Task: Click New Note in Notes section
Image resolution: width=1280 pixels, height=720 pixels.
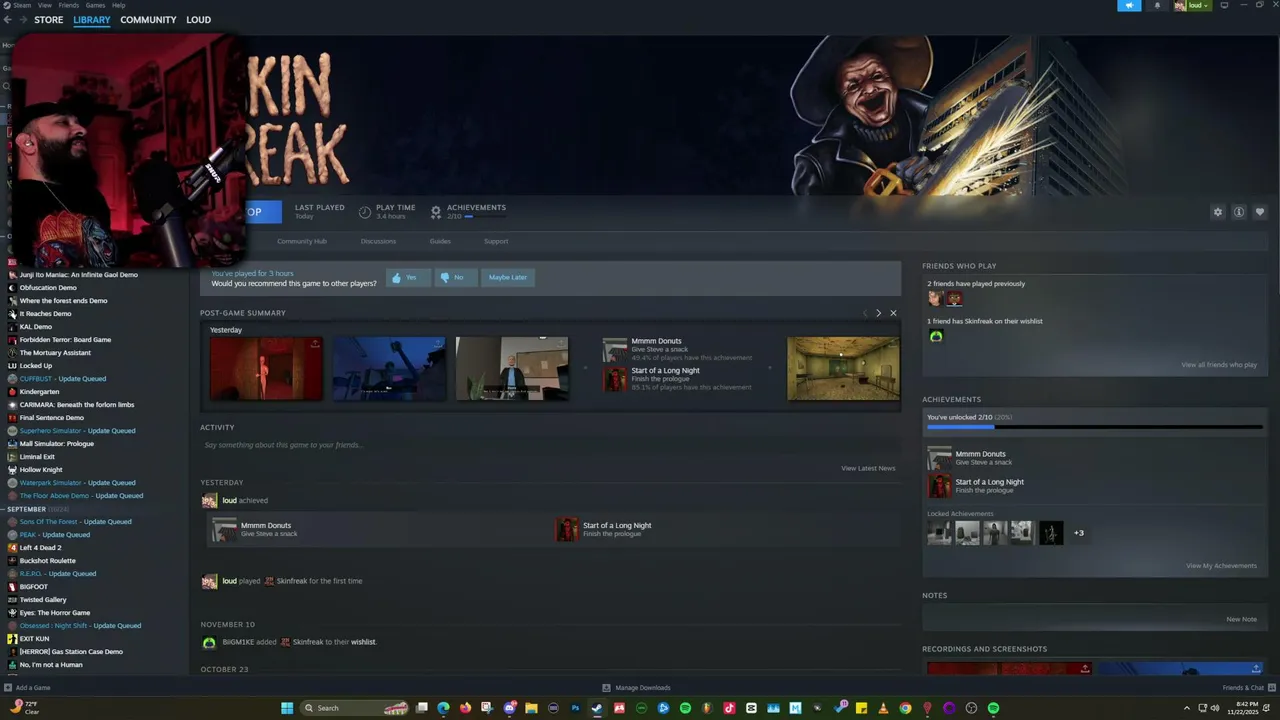Action: tap(1241, 619)
